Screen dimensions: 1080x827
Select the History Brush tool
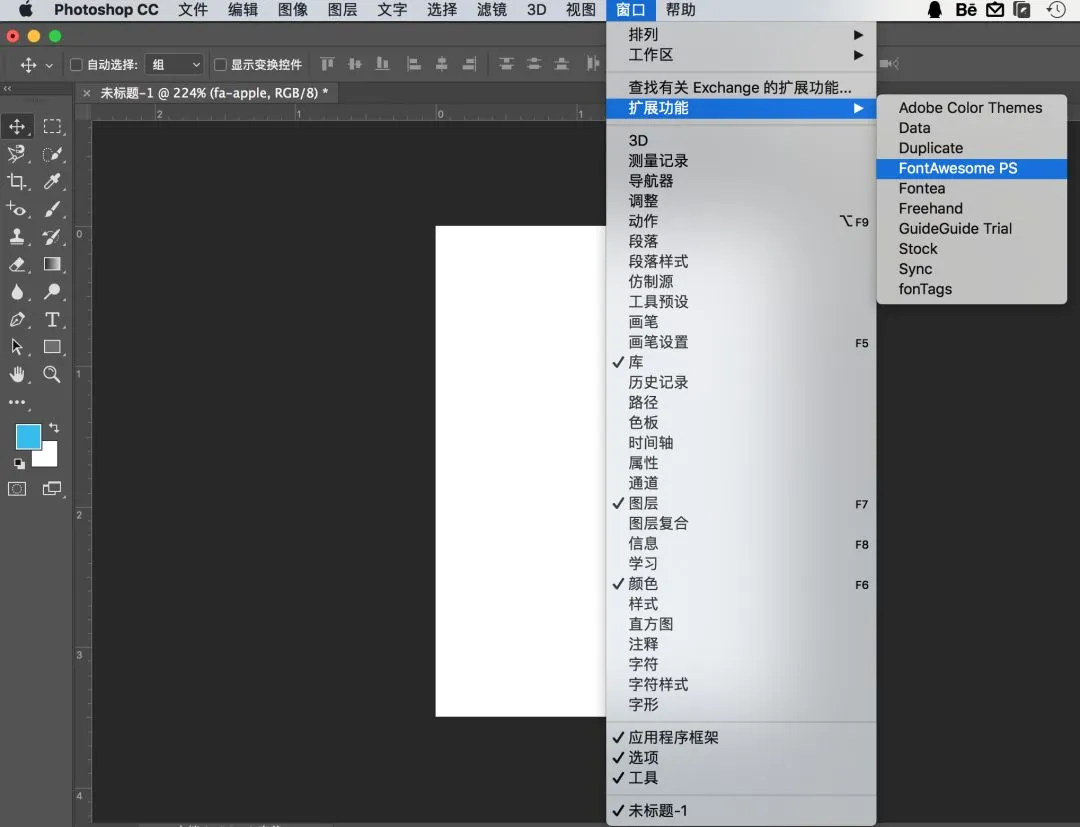(x=52, y=236)
